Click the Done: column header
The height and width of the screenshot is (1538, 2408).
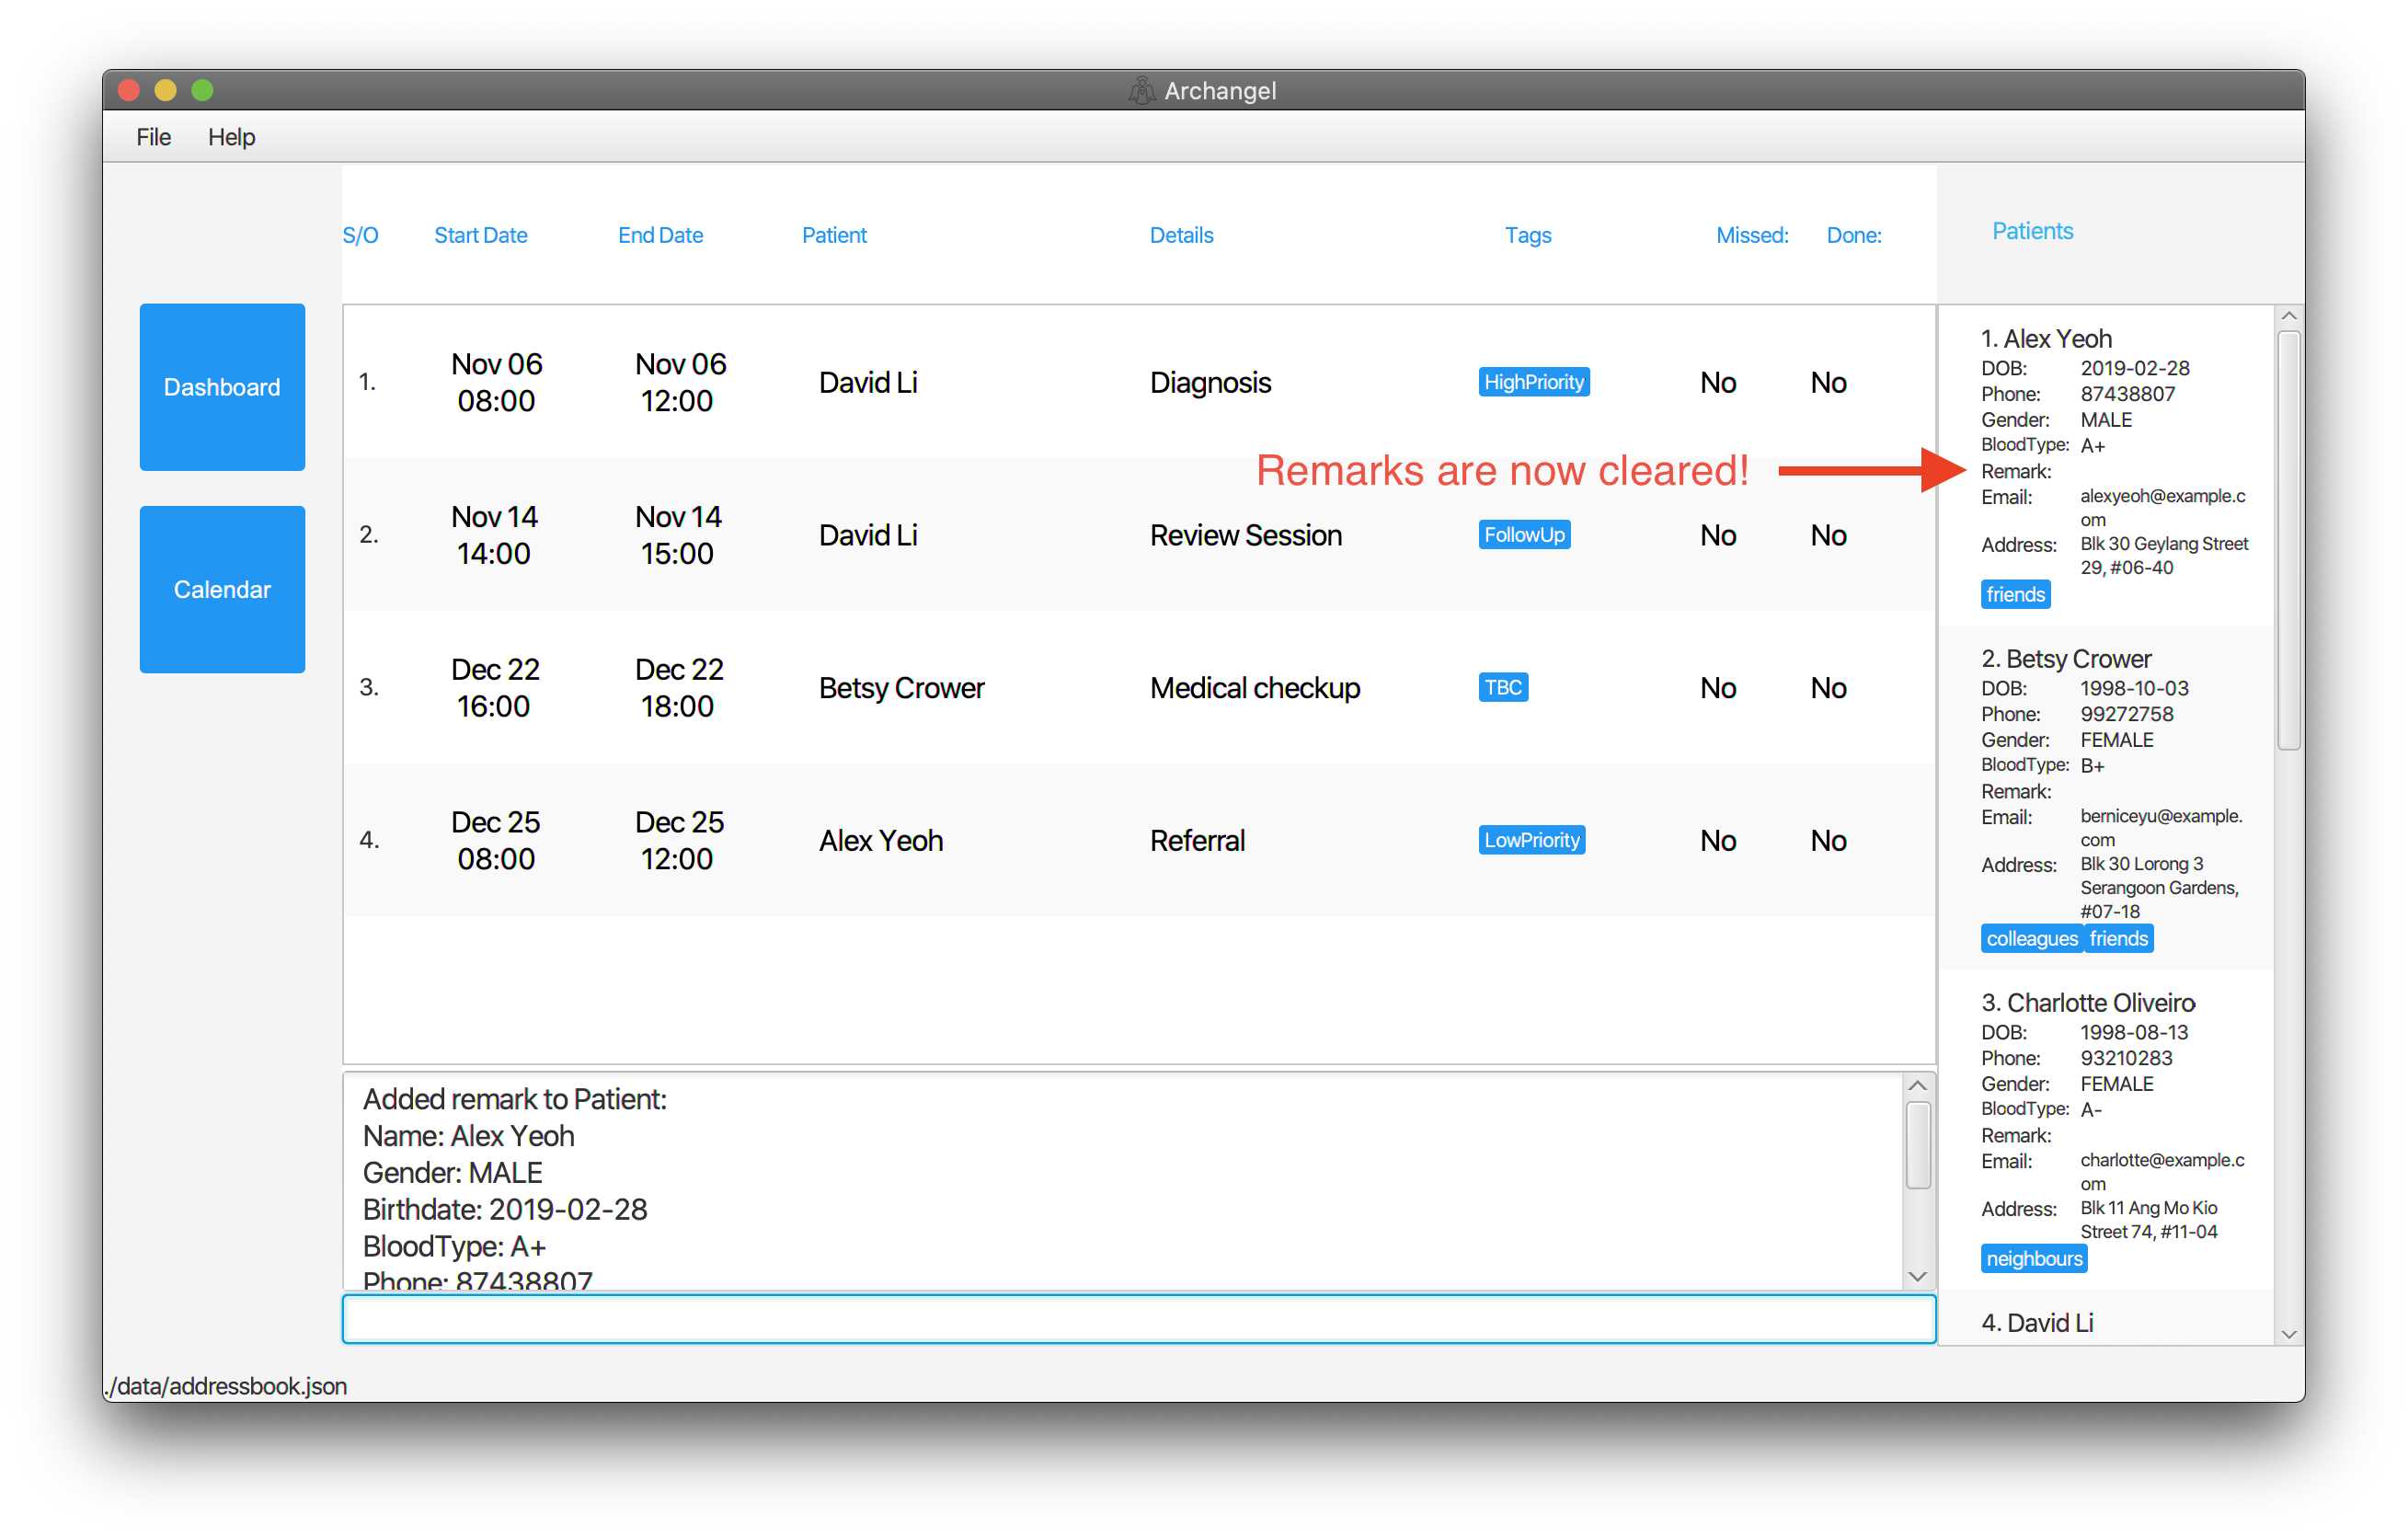coord(1854,235)
